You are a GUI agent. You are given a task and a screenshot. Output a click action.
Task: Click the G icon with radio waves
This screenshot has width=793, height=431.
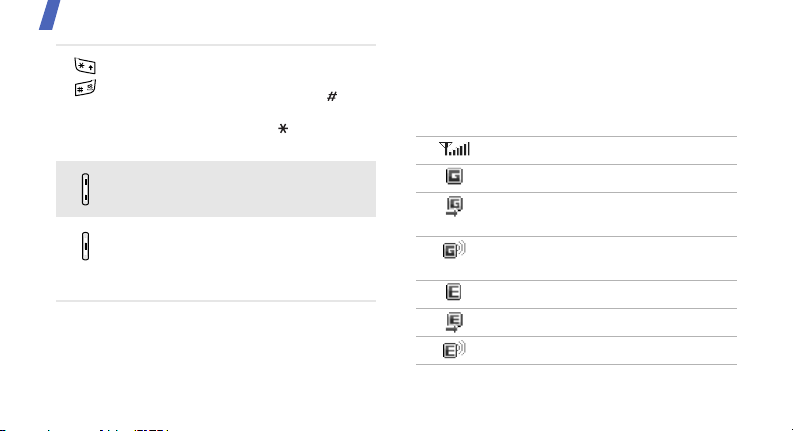454,250
